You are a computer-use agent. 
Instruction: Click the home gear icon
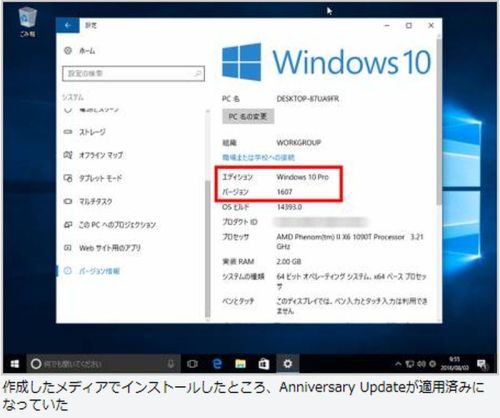point(68,51)
